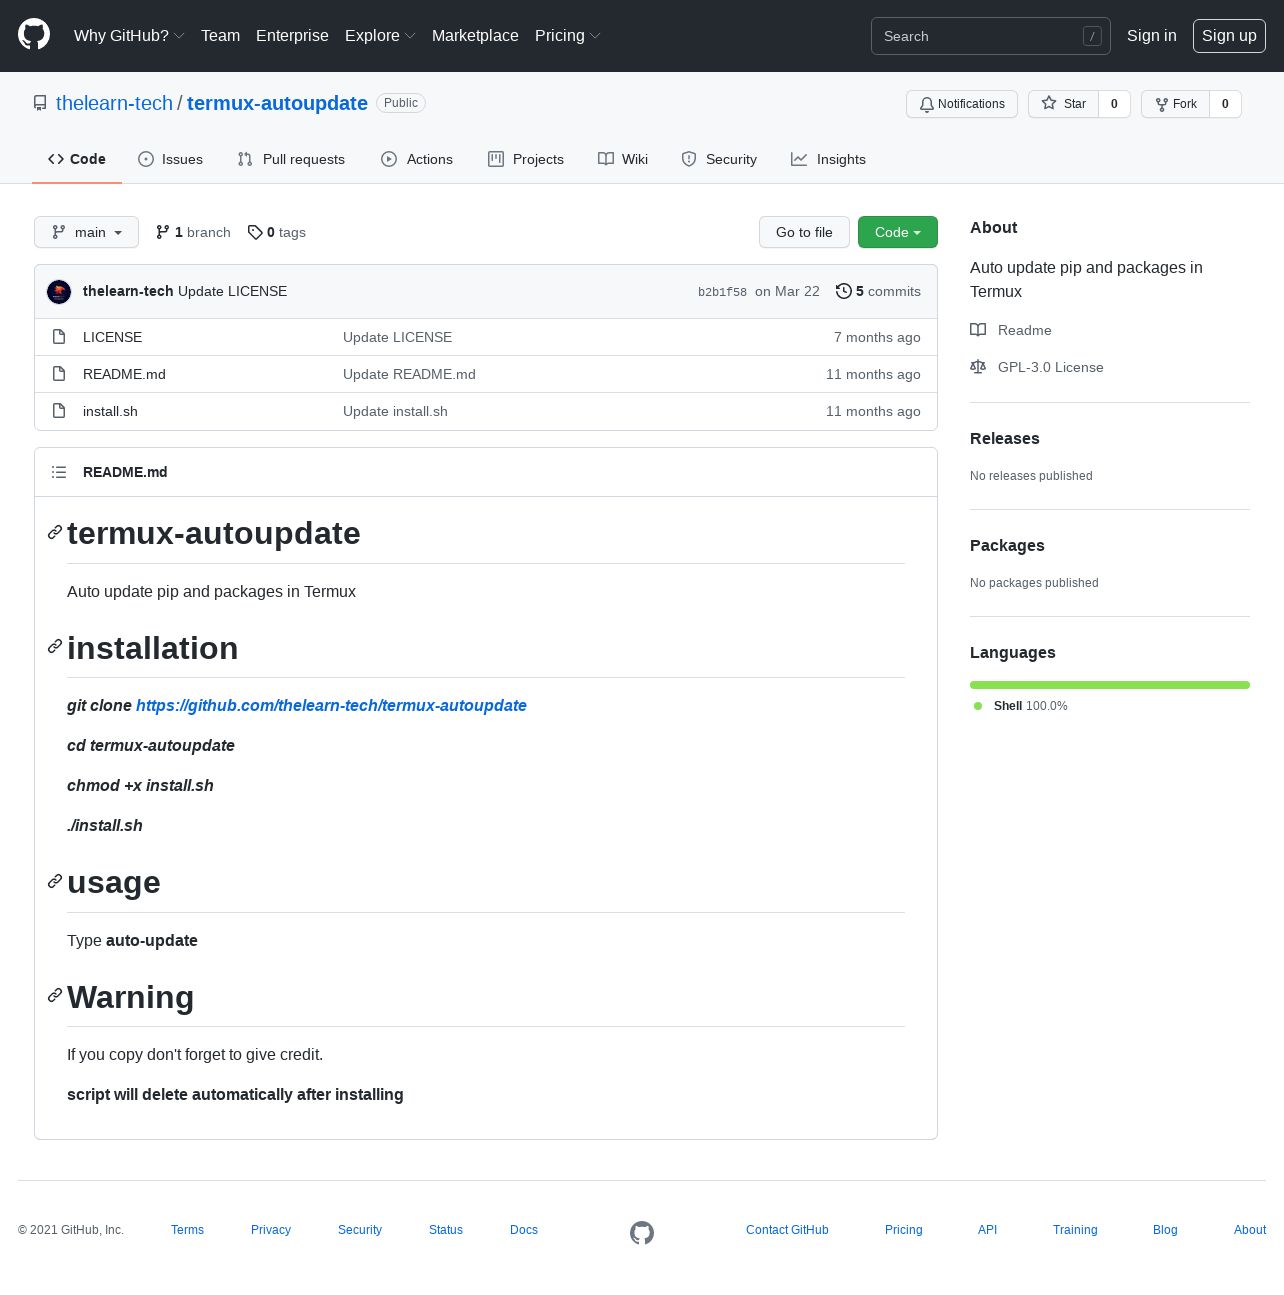Viewport: 1284px width, 1295px height.
Task: Open the Actions tab
Action: point(417,159)
